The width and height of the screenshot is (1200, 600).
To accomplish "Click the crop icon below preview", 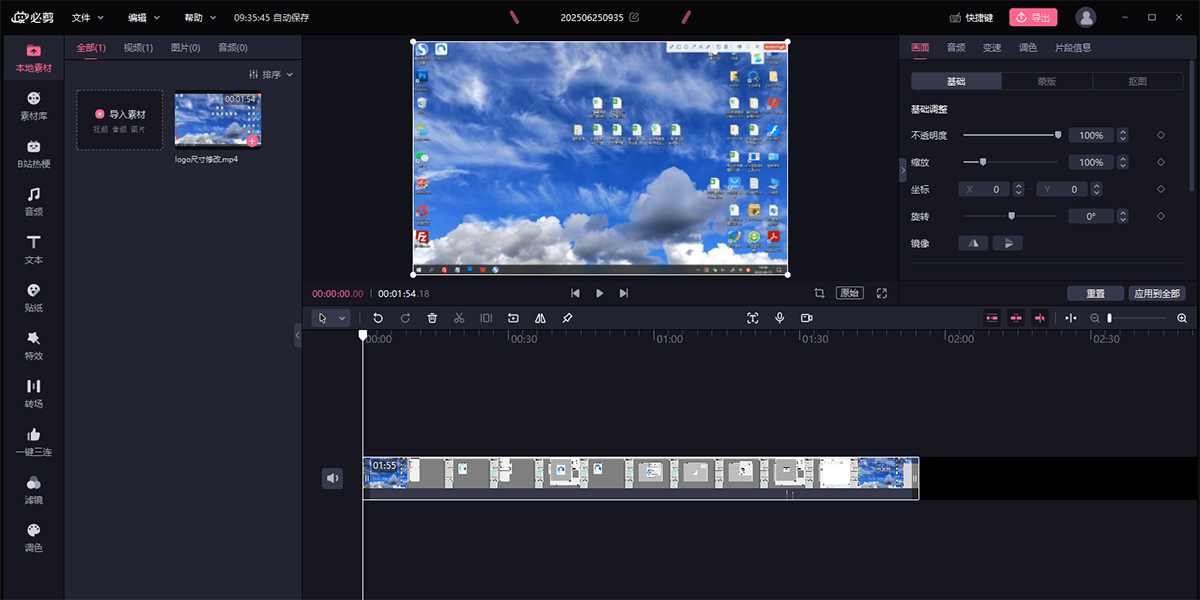I will pyautogui.click(x=819, y=293).
